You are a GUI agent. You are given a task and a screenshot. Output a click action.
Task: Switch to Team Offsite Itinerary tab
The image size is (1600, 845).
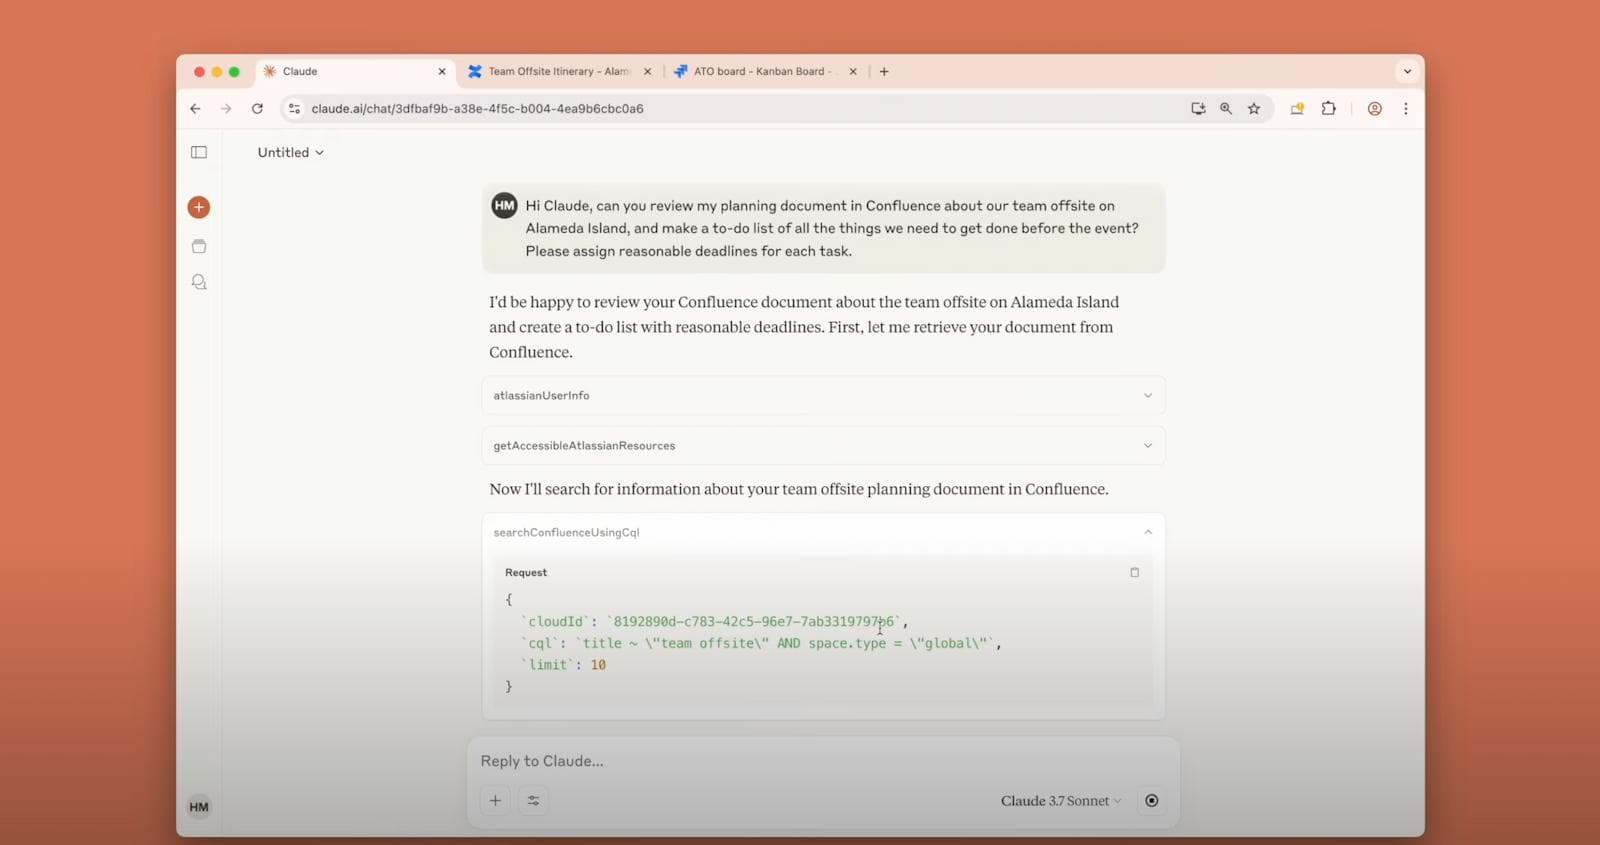(x=560, y=72)
